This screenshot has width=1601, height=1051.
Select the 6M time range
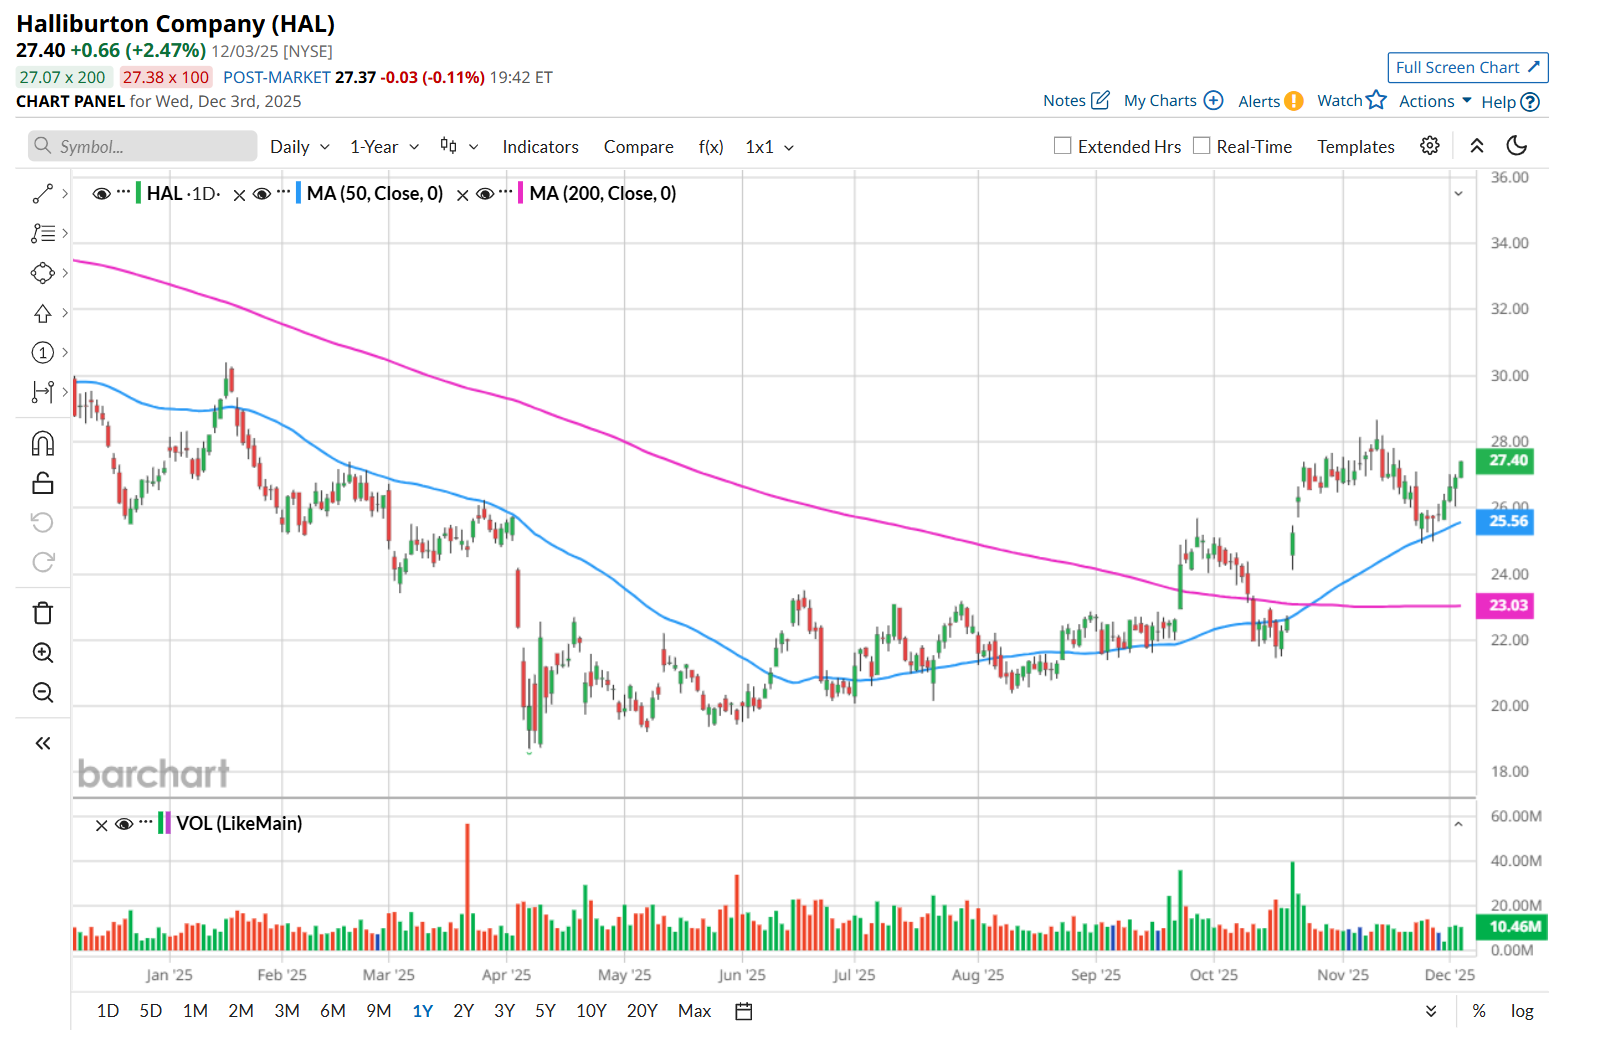(x=333, y=1011)
